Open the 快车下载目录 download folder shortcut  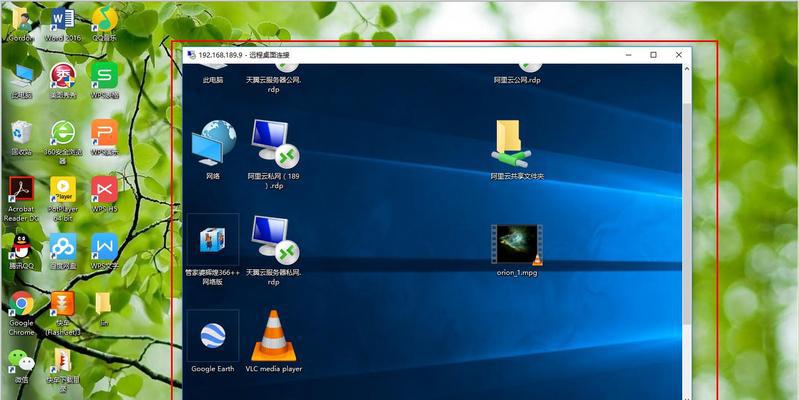coord(63,362)
